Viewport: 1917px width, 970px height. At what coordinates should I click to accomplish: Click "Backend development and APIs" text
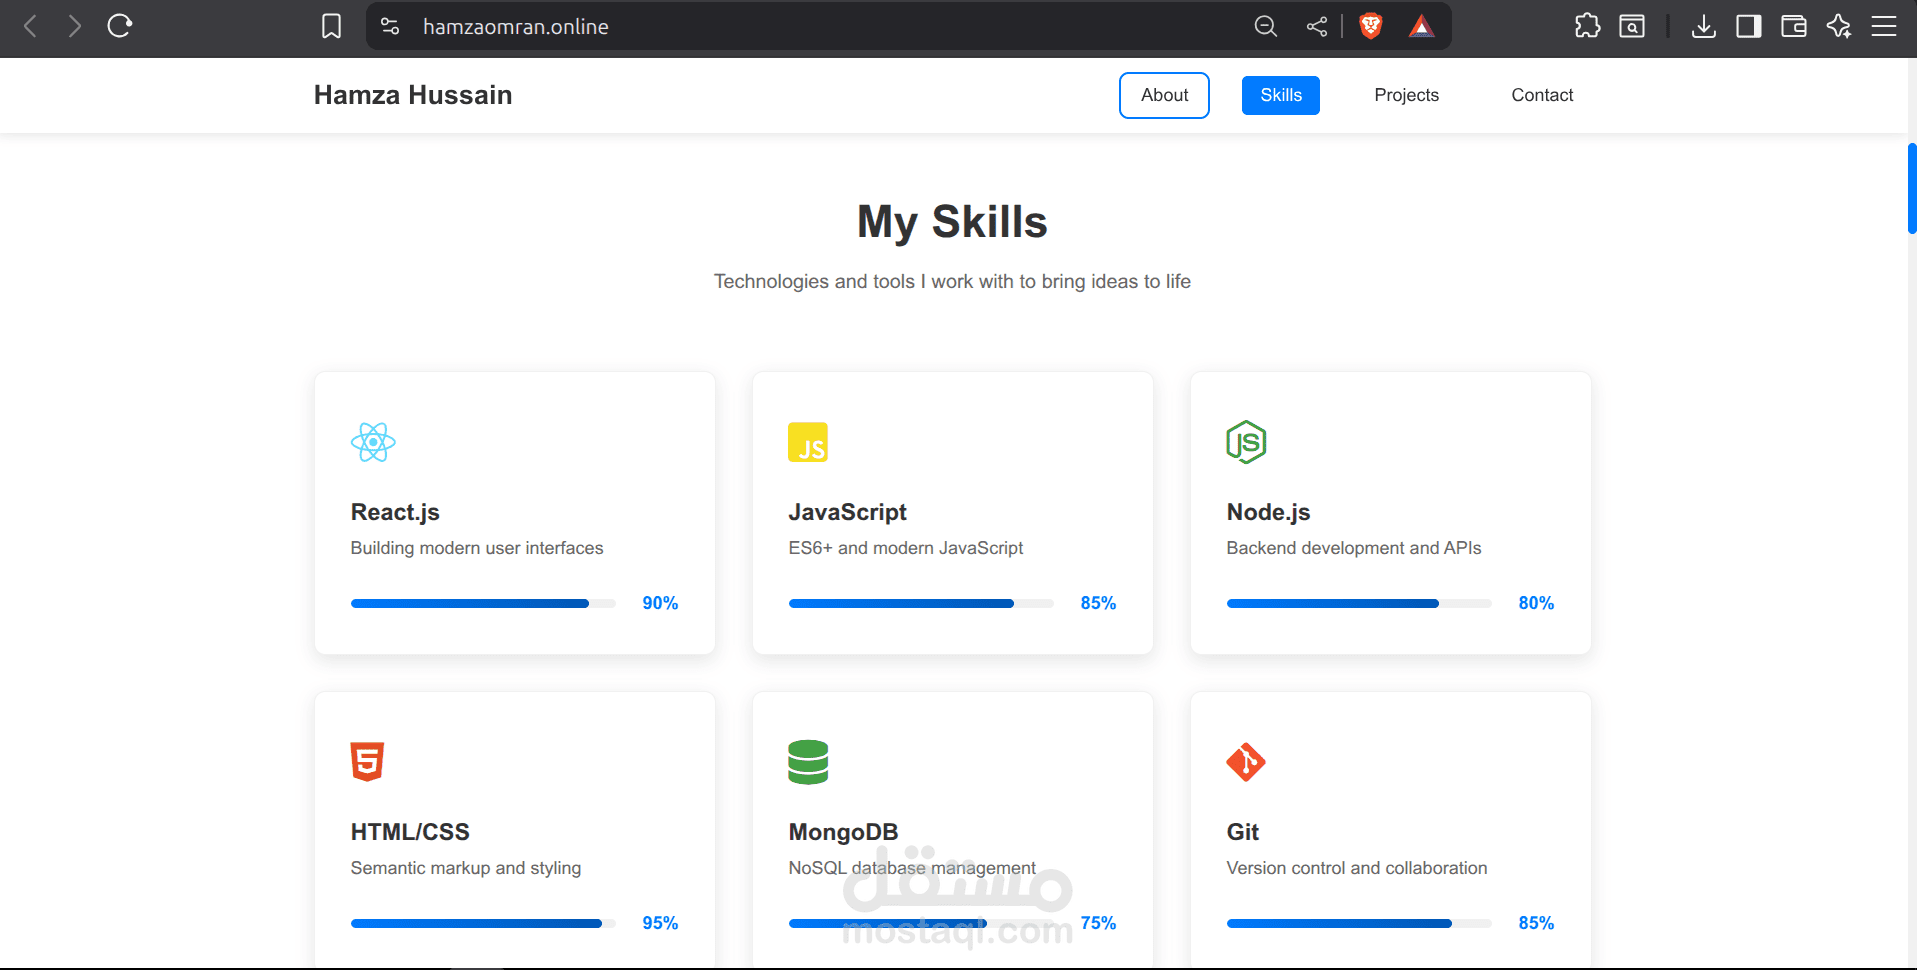point(1354,548)
